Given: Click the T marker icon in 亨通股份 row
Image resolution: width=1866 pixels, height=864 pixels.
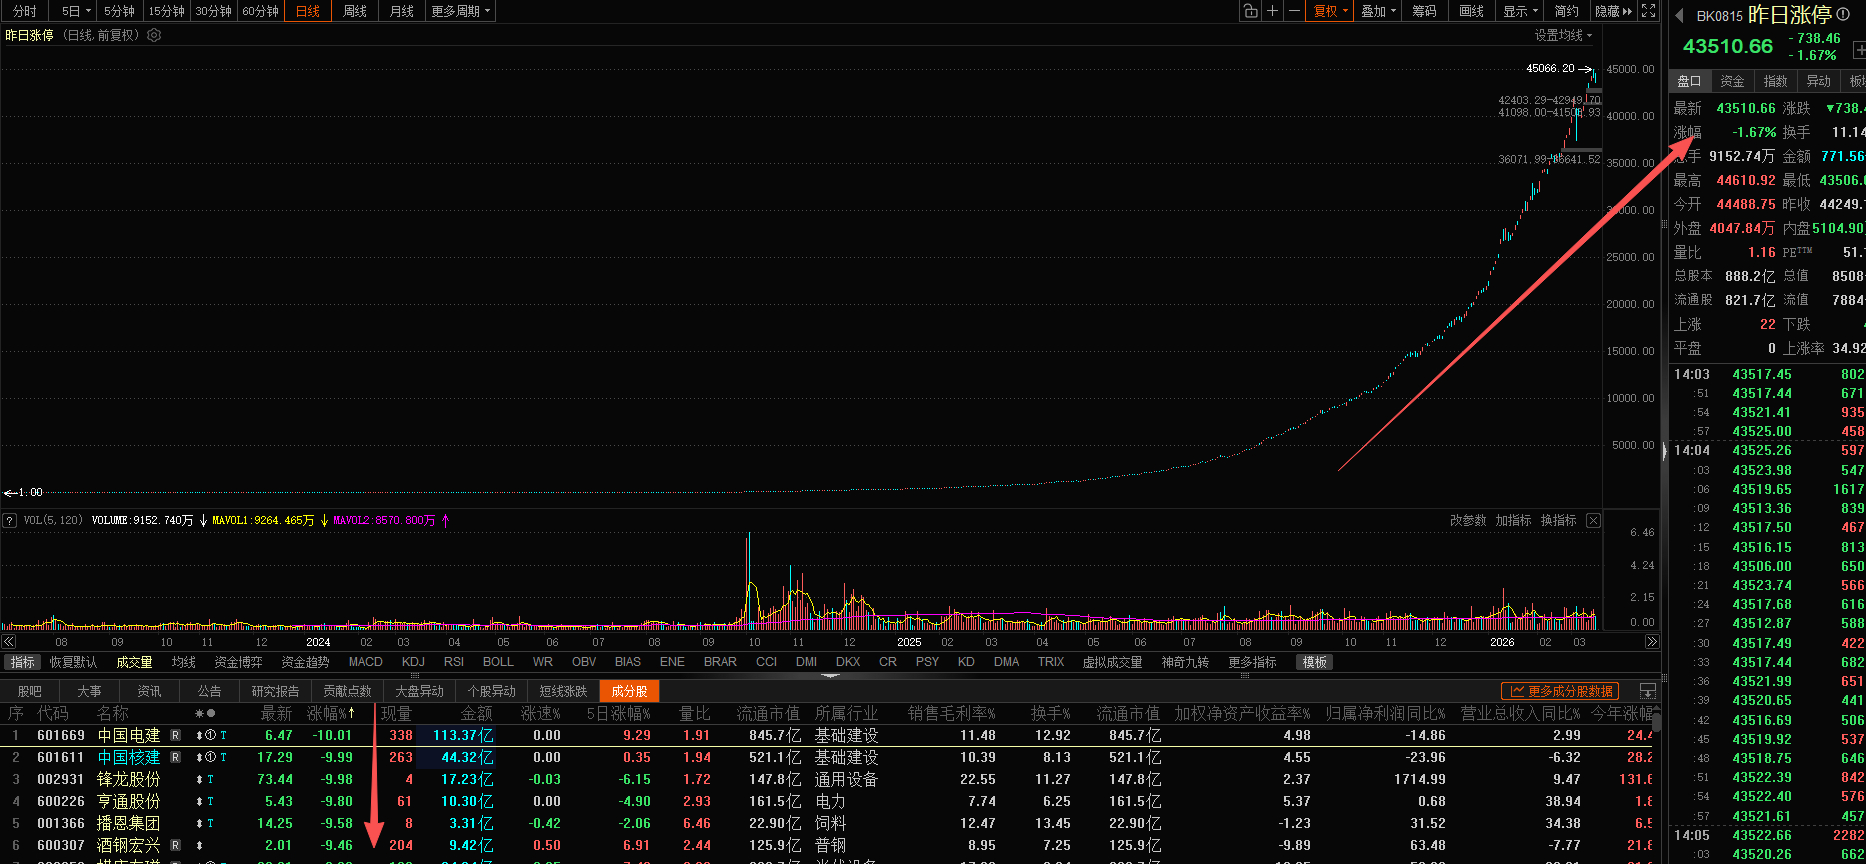Looking at the screenshot, I should click(210, 801).
